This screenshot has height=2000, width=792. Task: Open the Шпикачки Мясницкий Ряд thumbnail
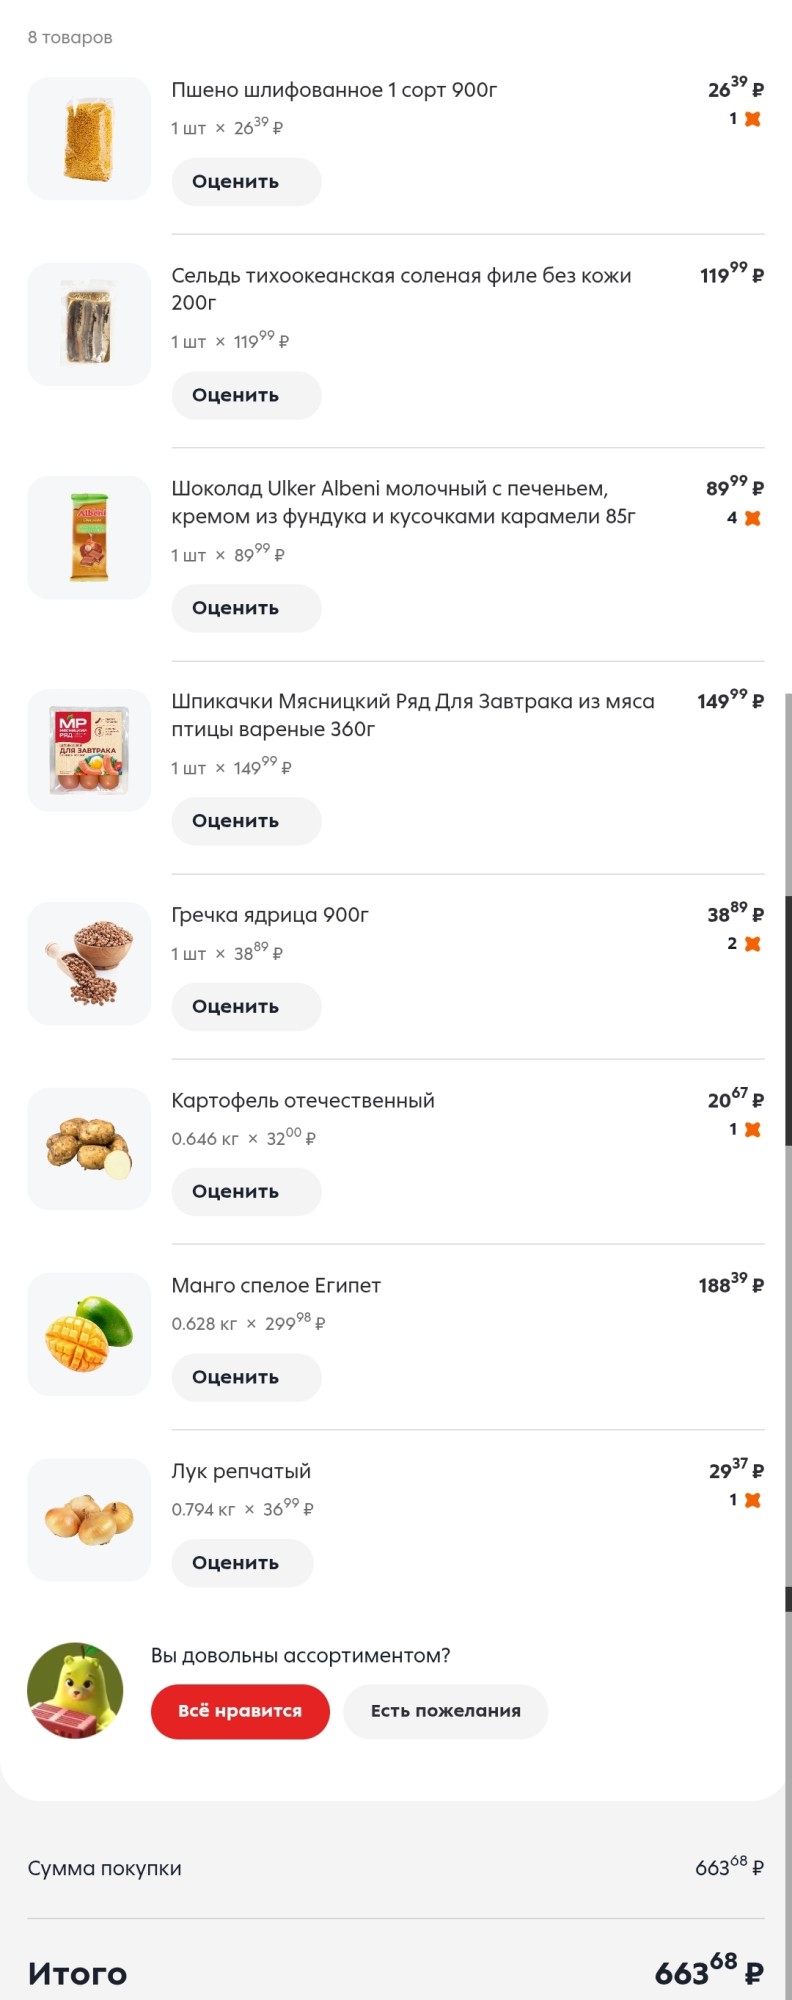coord(89,750)
